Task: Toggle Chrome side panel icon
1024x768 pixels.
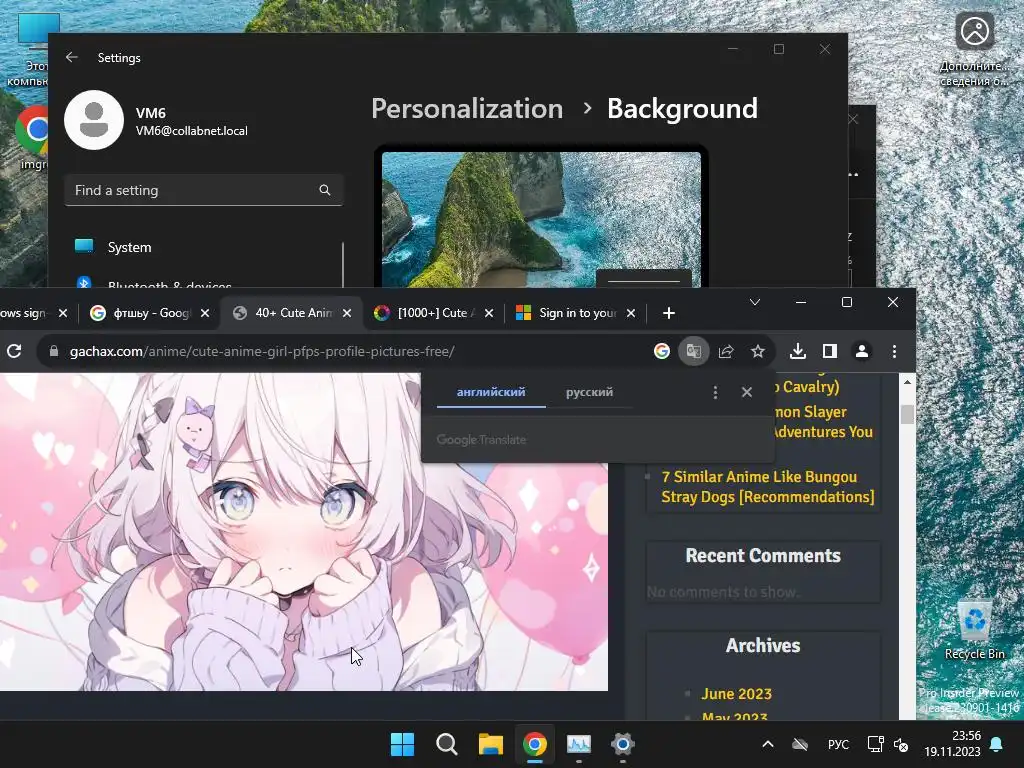Action: 829,351
